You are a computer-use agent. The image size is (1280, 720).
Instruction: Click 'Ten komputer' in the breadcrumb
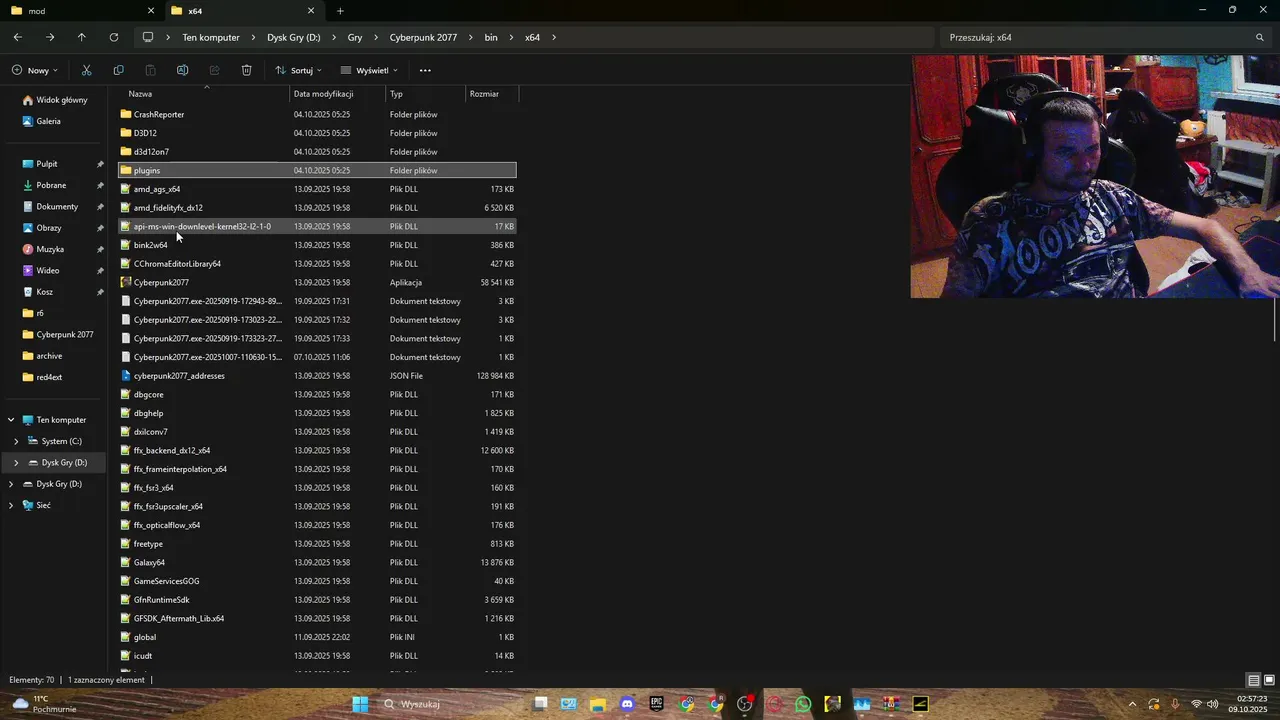coord(211,37)
